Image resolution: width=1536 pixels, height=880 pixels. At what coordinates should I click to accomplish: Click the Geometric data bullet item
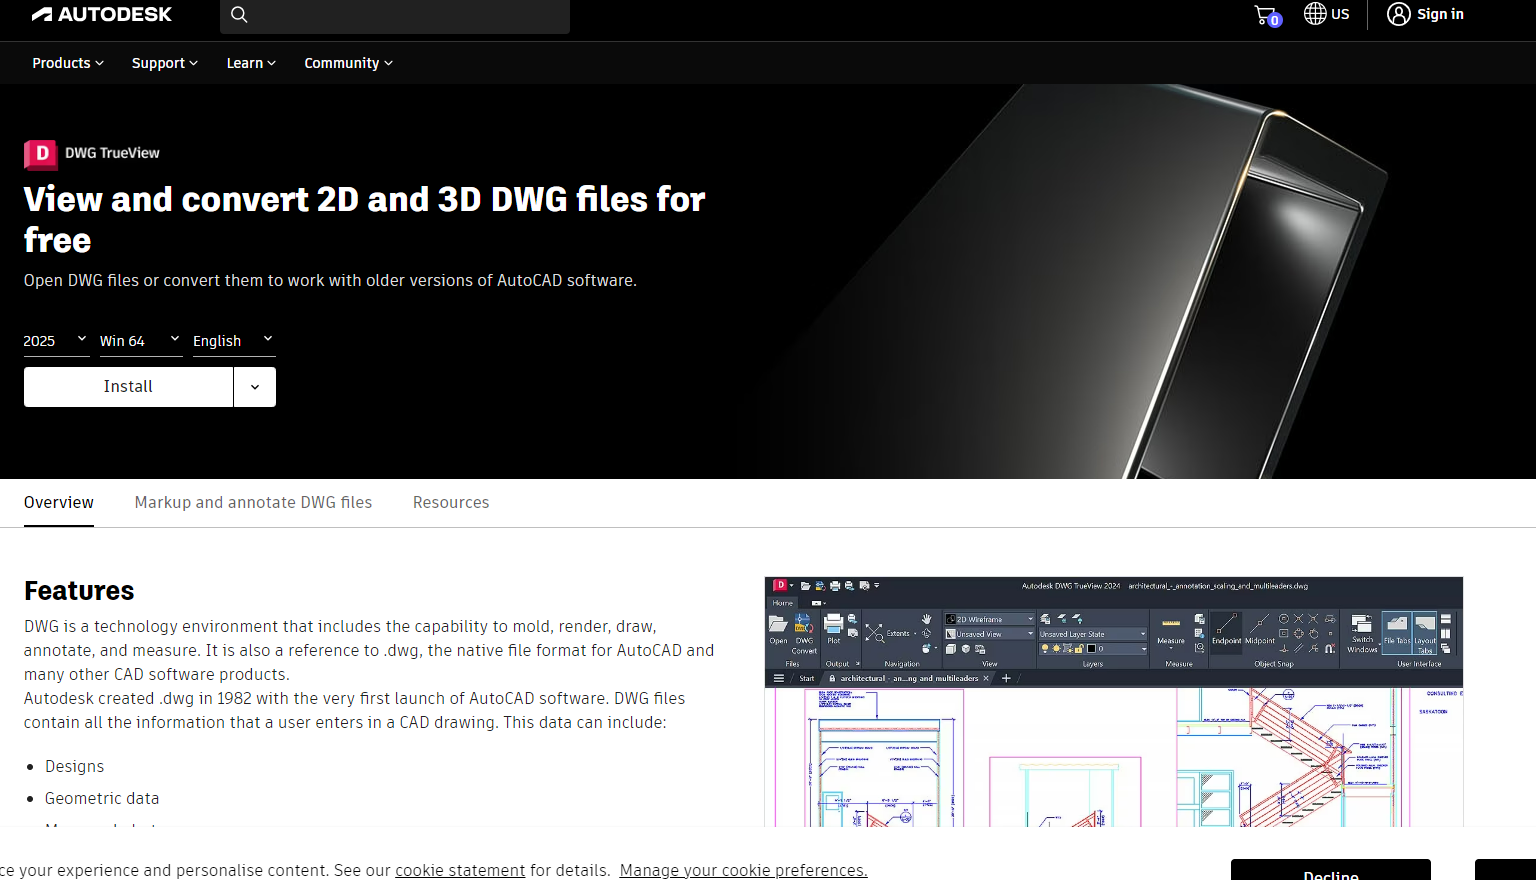(102, 798)
